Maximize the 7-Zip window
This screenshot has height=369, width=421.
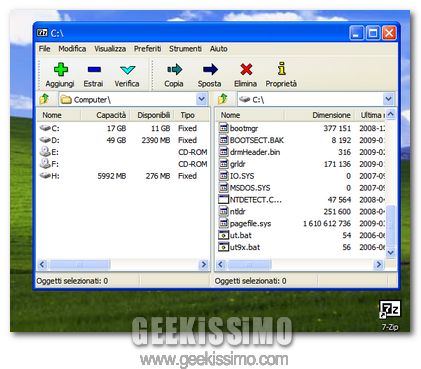pos(372,33)
